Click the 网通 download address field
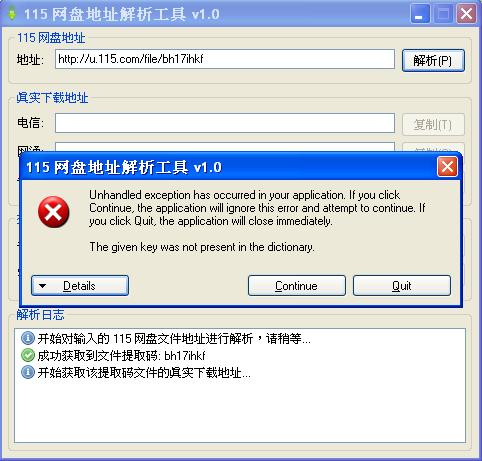Screen dimensions: 482x461 pos(225,146)
